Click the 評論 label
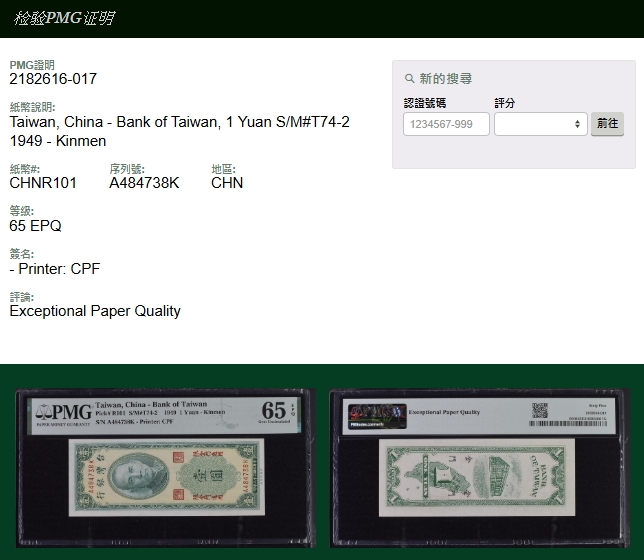Image resolution: width=644 pixels, height=560 pixels. [x=21, y=297]
